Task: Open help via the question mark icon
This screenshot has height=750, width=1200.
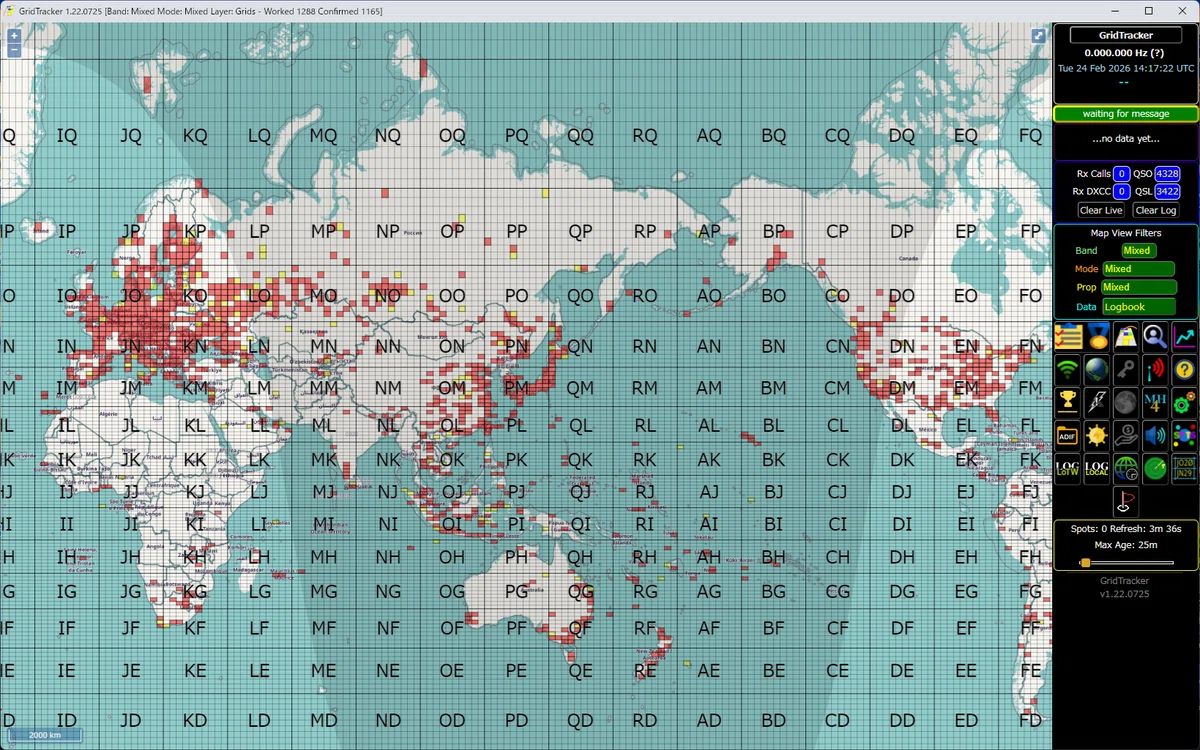Action: (1185, 370)
